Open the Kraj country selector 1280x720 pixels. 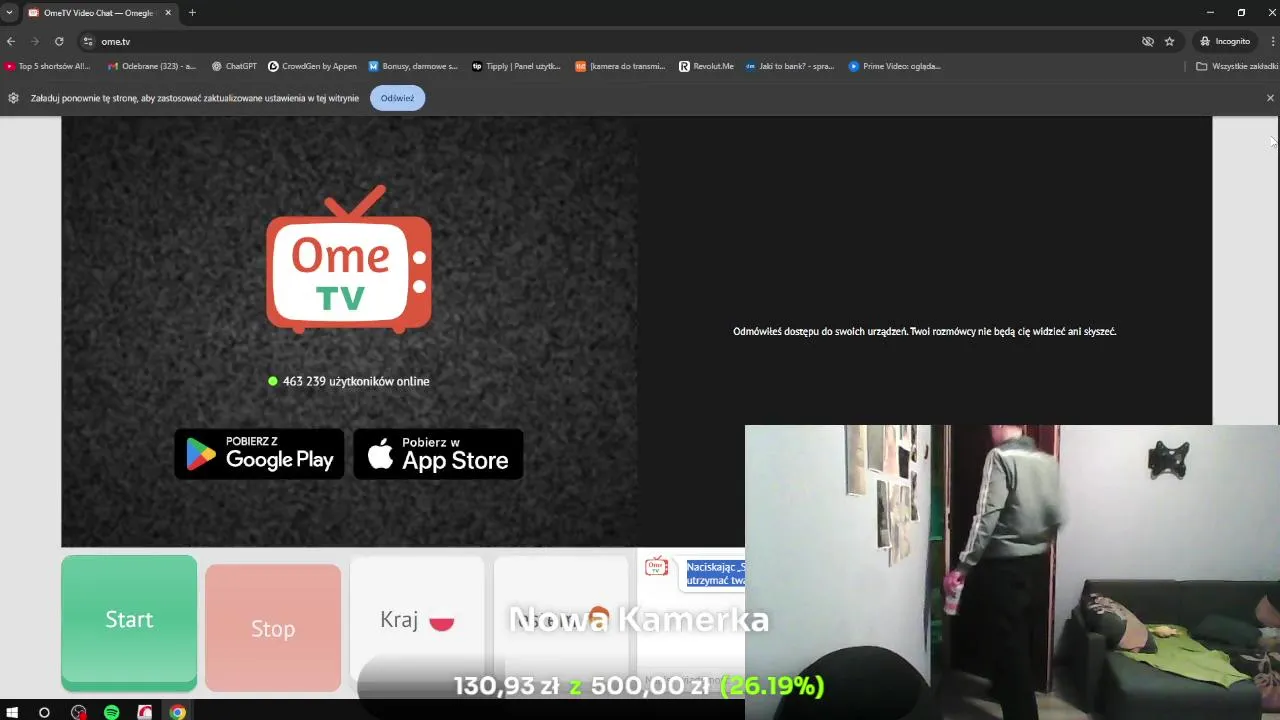[x=417, y=620]
